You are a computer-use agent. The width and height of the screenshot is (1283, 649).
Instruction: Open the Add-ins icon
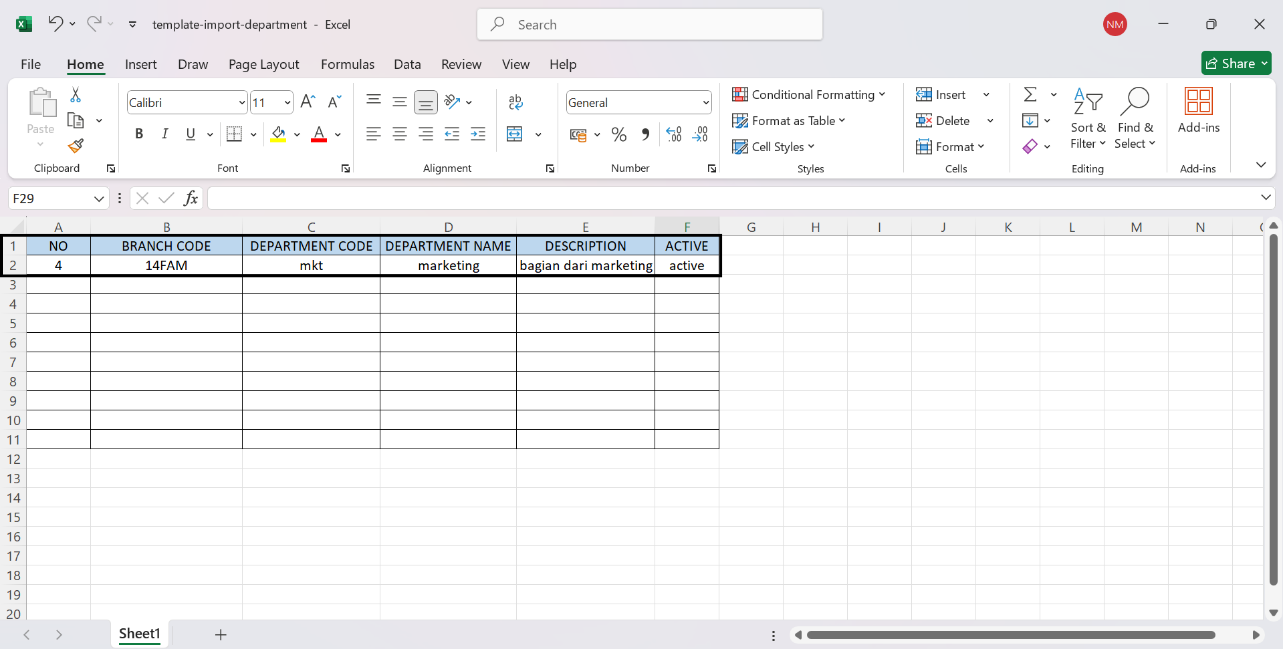[x=1198, y=110]
